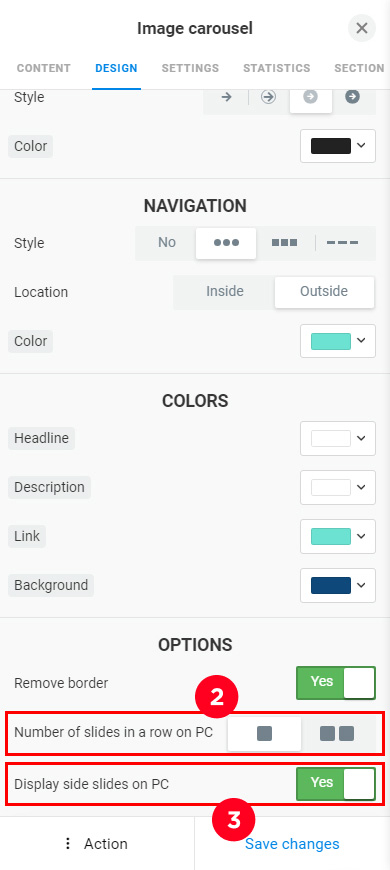Pick the dark filled circle arrow style

coord(353,97)
